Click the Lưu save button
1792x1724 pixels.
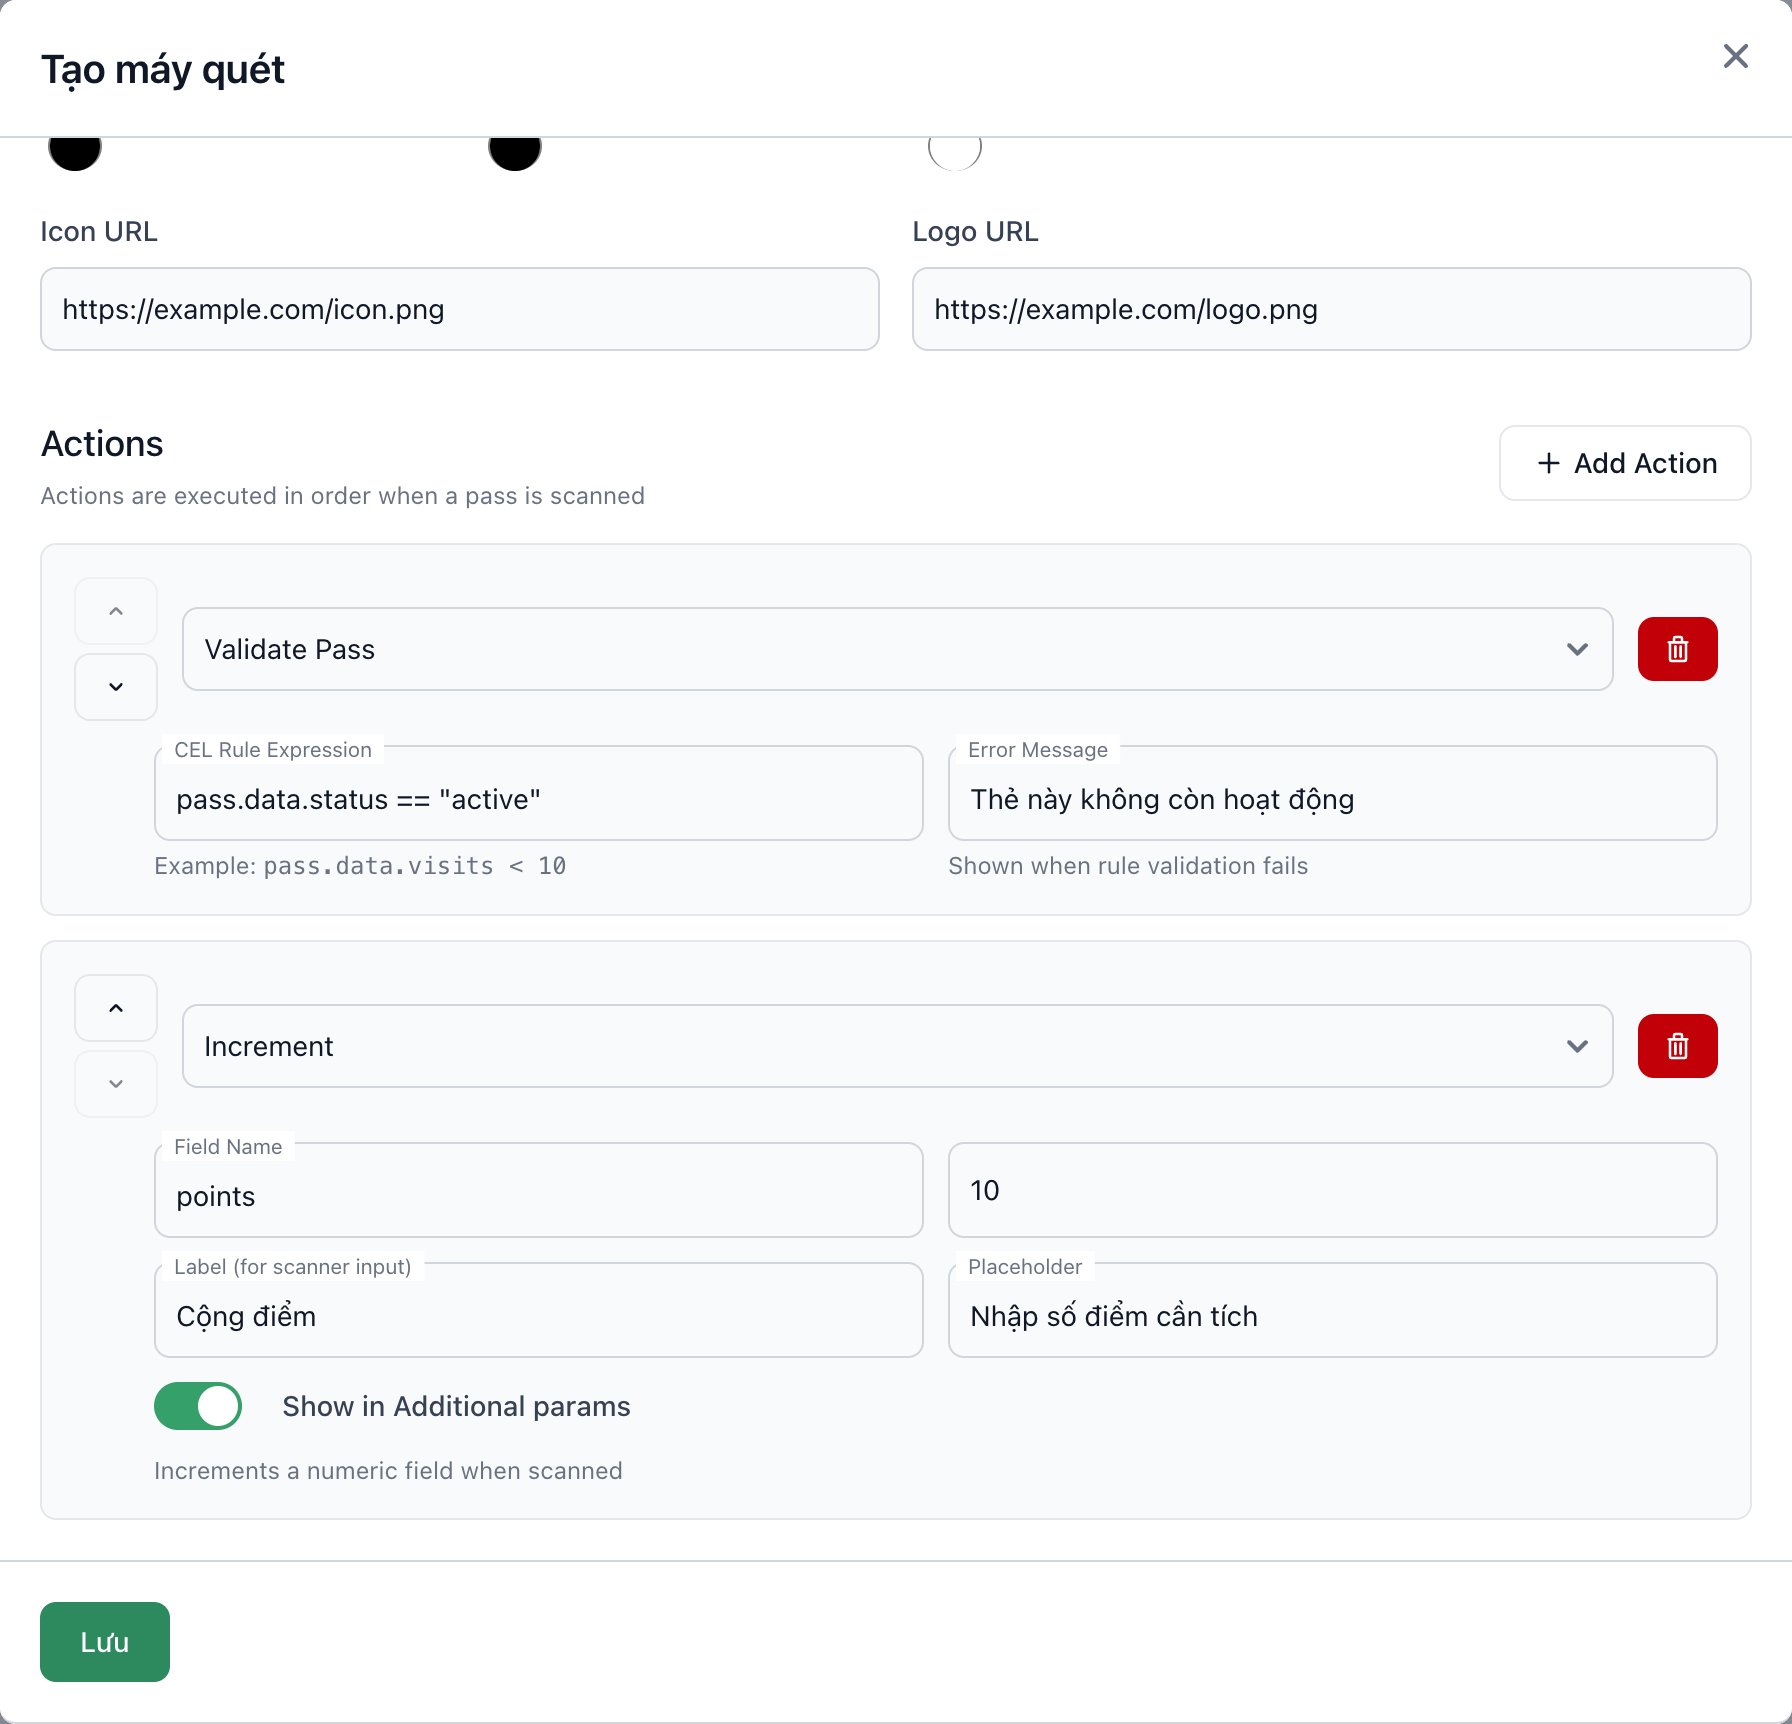[105, 1642]
